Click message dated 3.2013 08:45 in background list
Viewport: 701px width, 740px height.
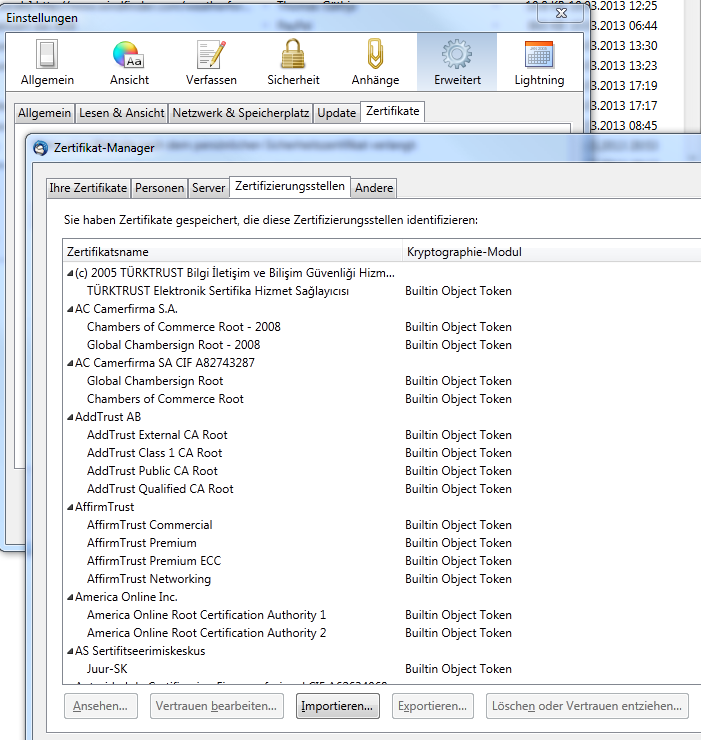coord(624,126)
